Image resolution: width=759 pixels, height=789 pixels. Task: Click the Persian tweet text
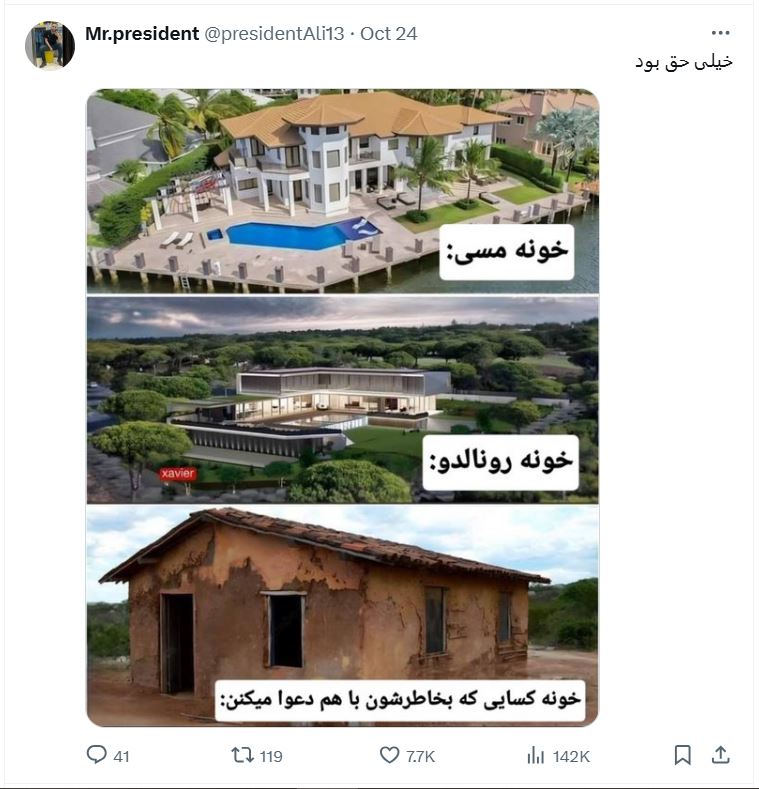[684, 62]
